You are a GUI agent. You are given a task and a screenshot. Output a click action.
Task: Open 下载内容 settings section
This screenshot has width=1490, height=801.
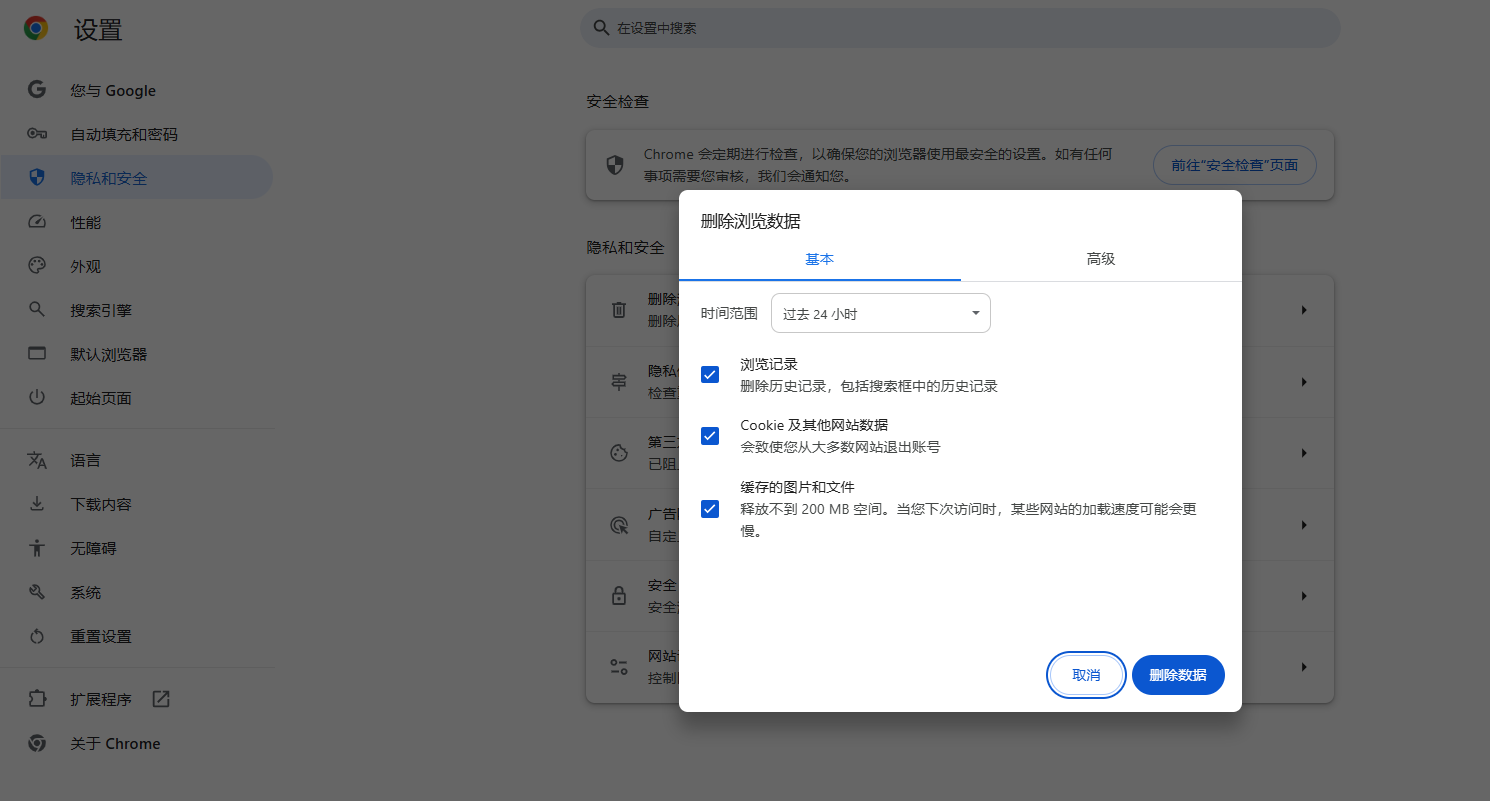point(136,504)
